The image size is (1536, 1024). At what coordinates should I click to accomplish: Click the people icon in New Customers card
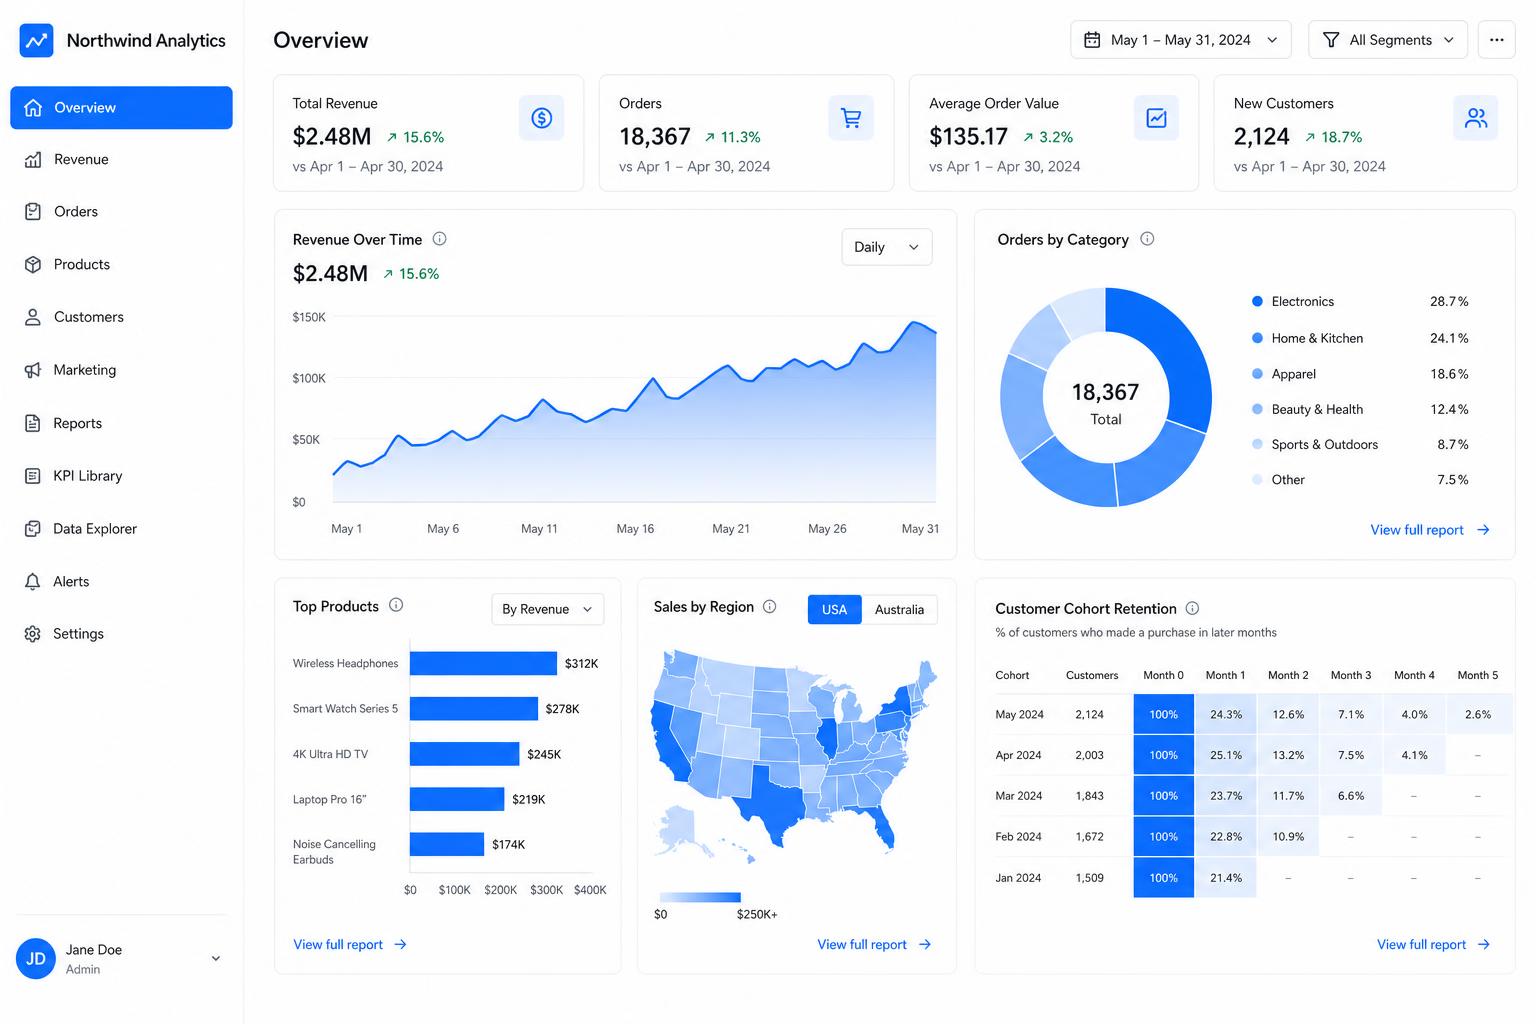tap(1475, 118)
